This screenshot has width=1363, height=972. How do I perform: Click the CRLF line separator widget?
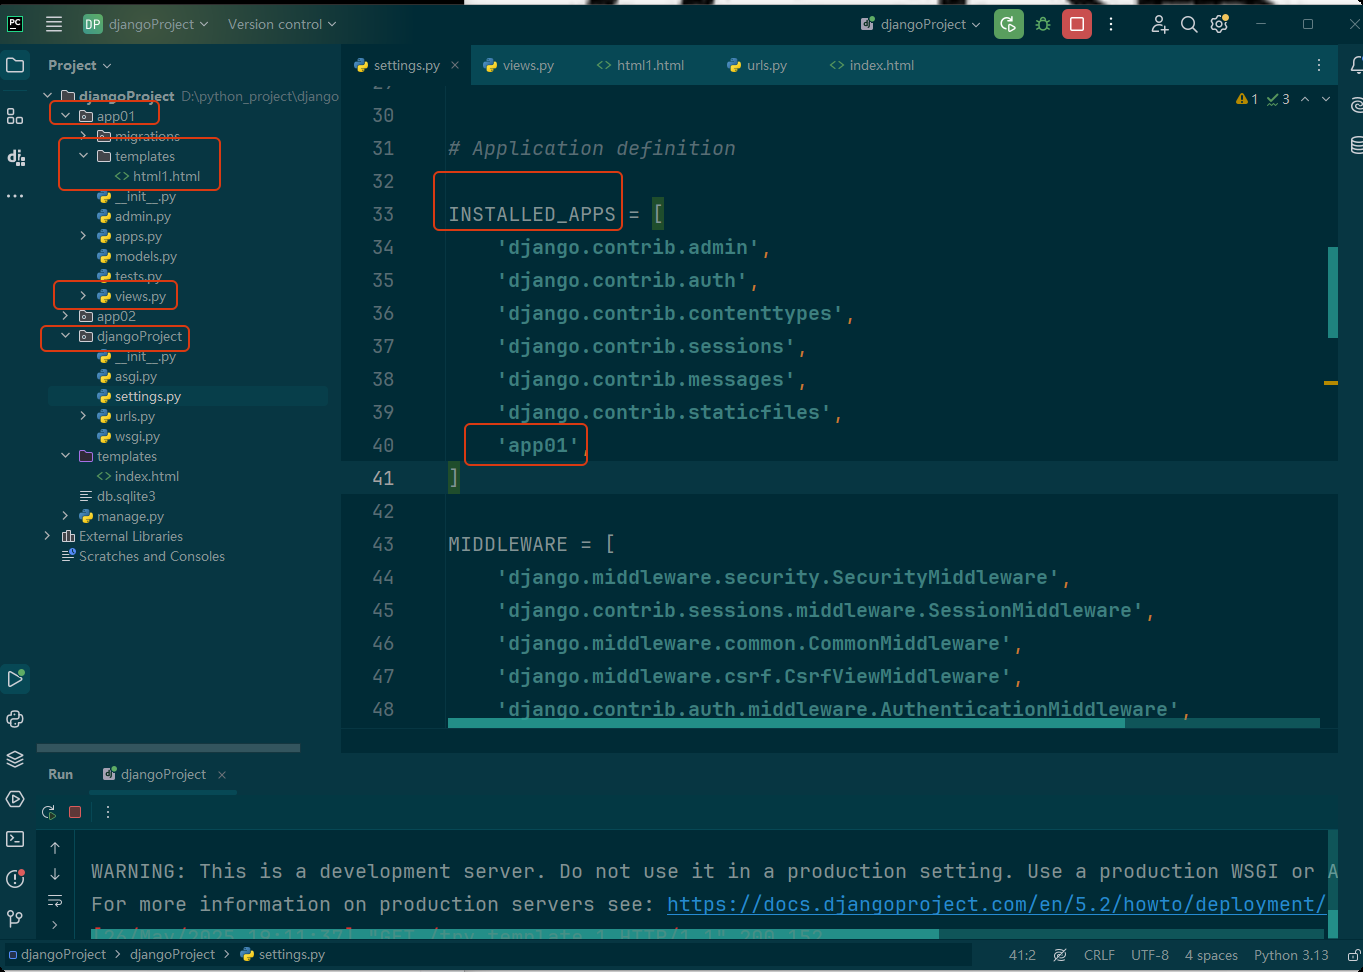pos(1099,955)
